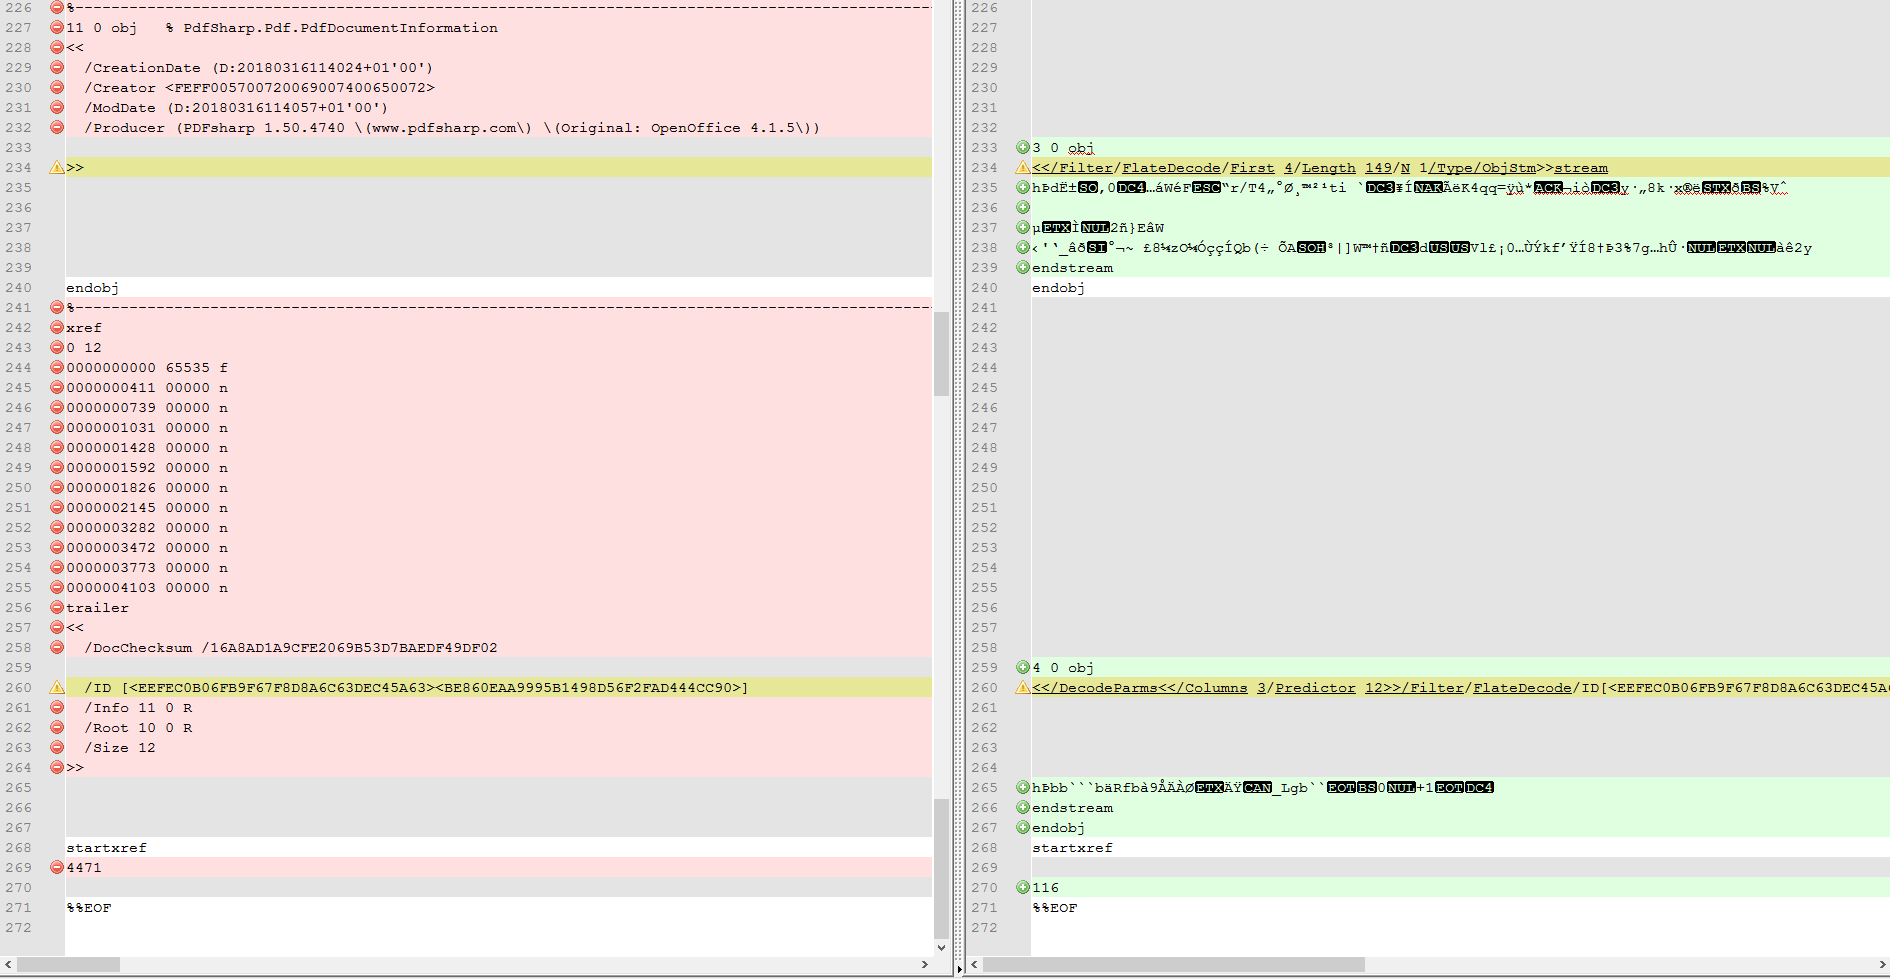Click the green plus icon on right 'endobj' line 267

(x=1023, y=827)
